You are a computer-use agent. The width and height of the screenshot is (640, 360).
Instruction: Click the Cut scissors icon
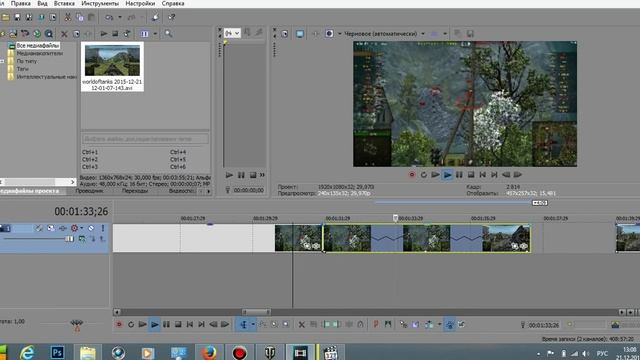(68, 18)
